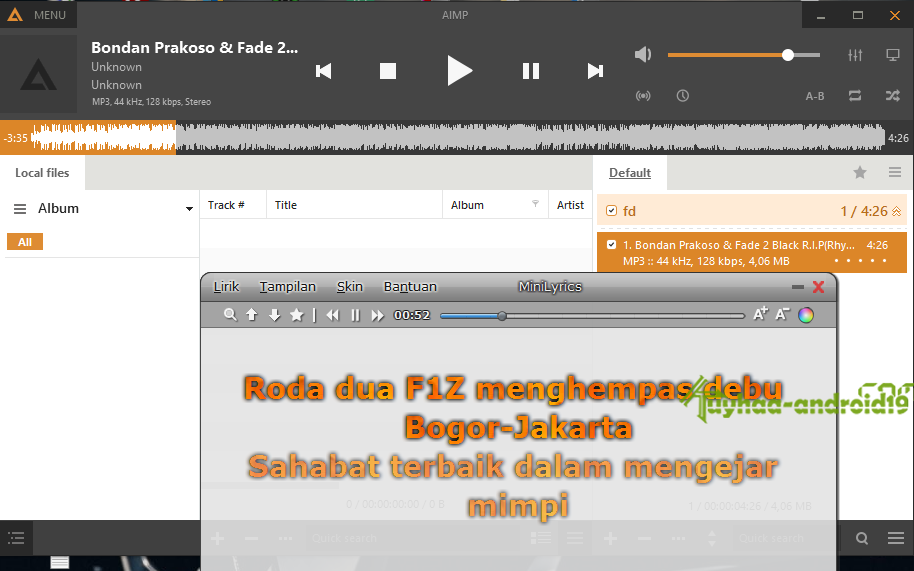Click the remaining time -3:35 label
914x571 pixels.
point(15,138)
